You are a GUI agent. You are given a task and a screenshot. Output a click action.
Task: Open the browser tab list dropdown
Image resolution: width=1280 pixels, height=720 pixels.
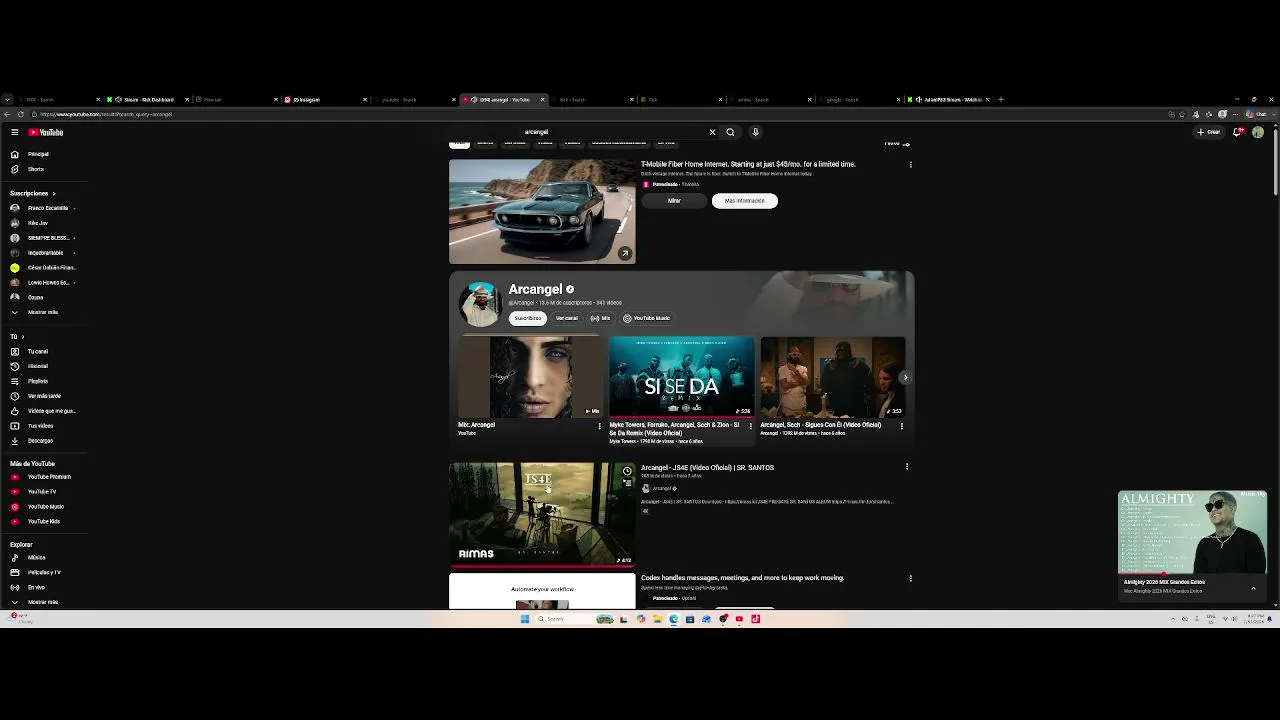click(7, 100)
